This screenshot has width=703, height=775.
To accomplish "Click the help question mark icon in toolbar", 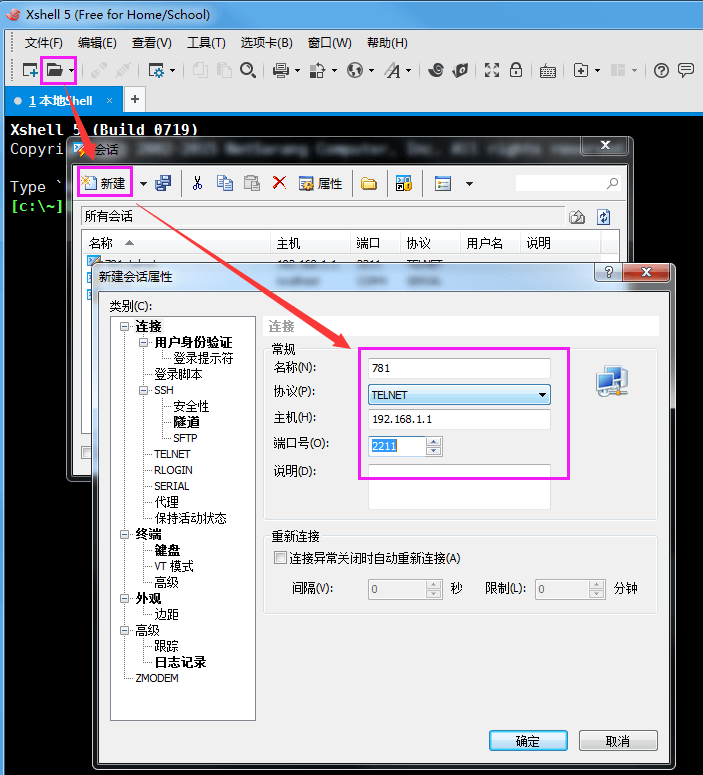I will pyautogui.click(x=661, y=71).
